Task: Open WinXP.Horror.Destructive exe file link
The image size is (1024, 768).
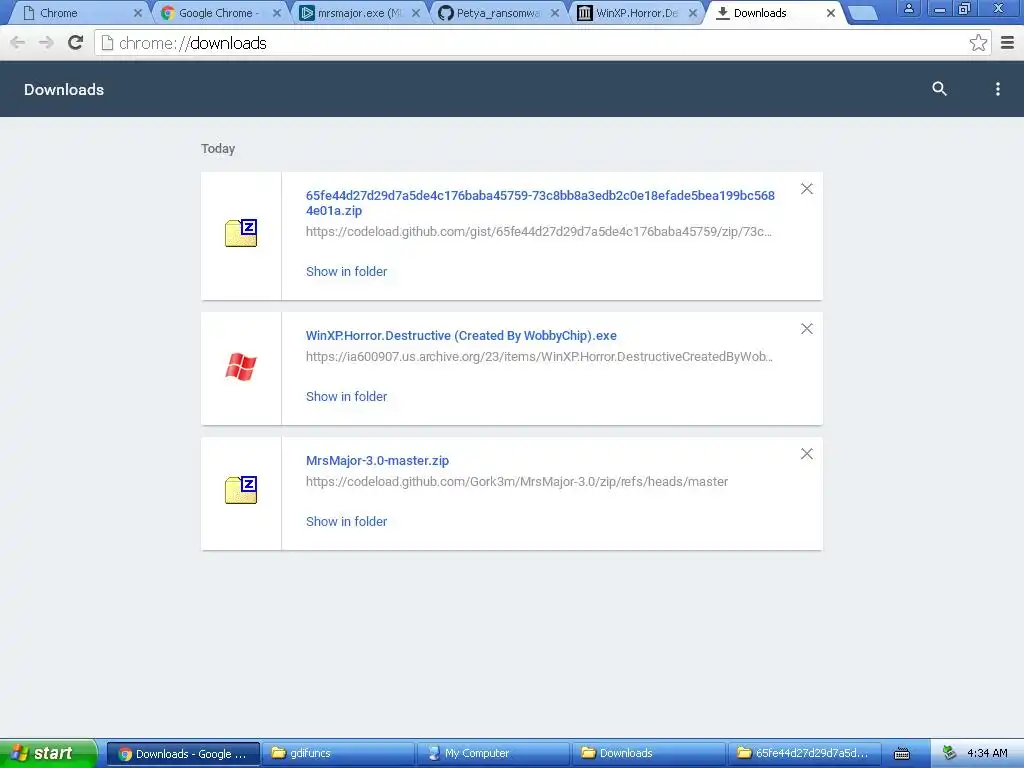Action: pyautogui.click(x=461, y=336)
